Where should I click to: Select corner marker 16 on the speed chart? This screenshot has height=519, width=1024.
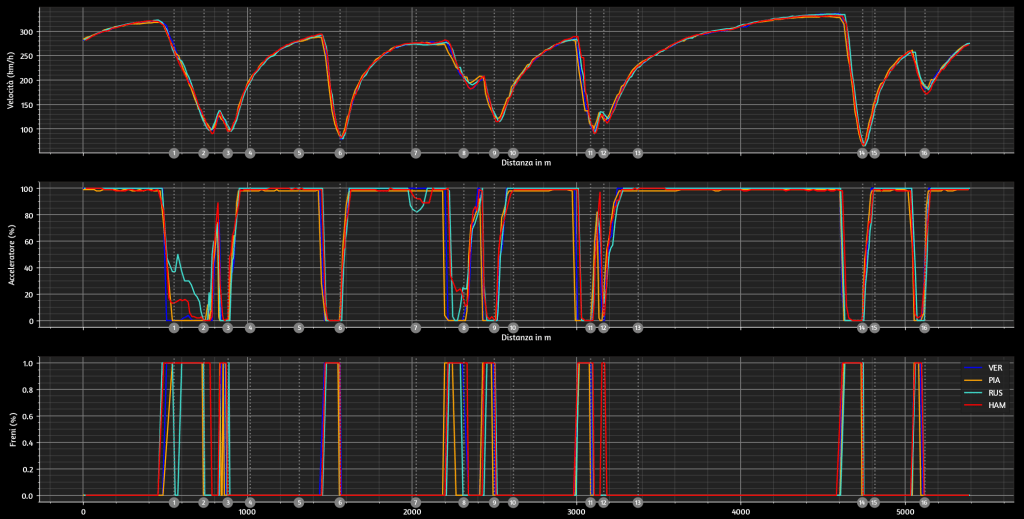[924, 153]
